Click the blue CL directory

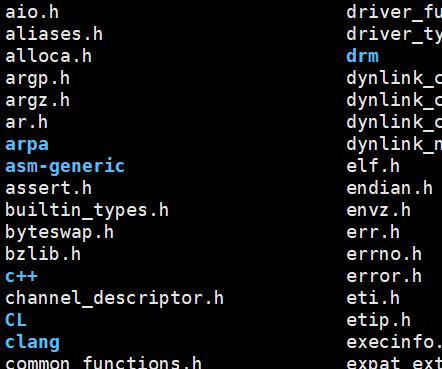16,320
